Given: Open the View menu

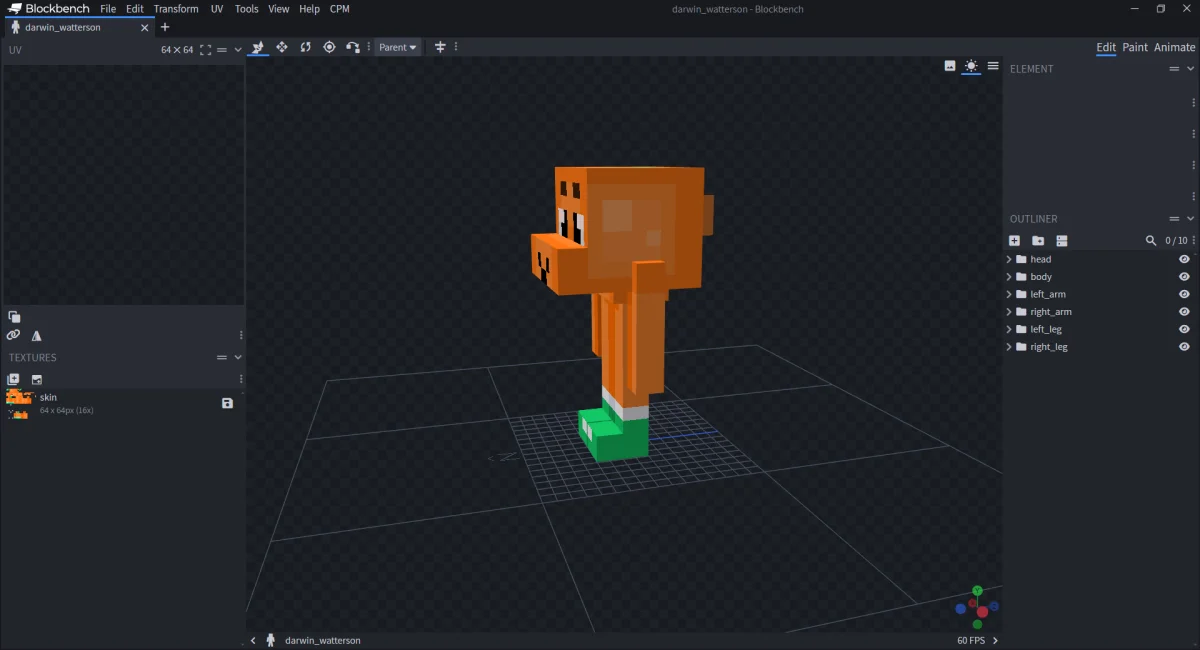Looking at the screenshot, I should click(279, 9).
